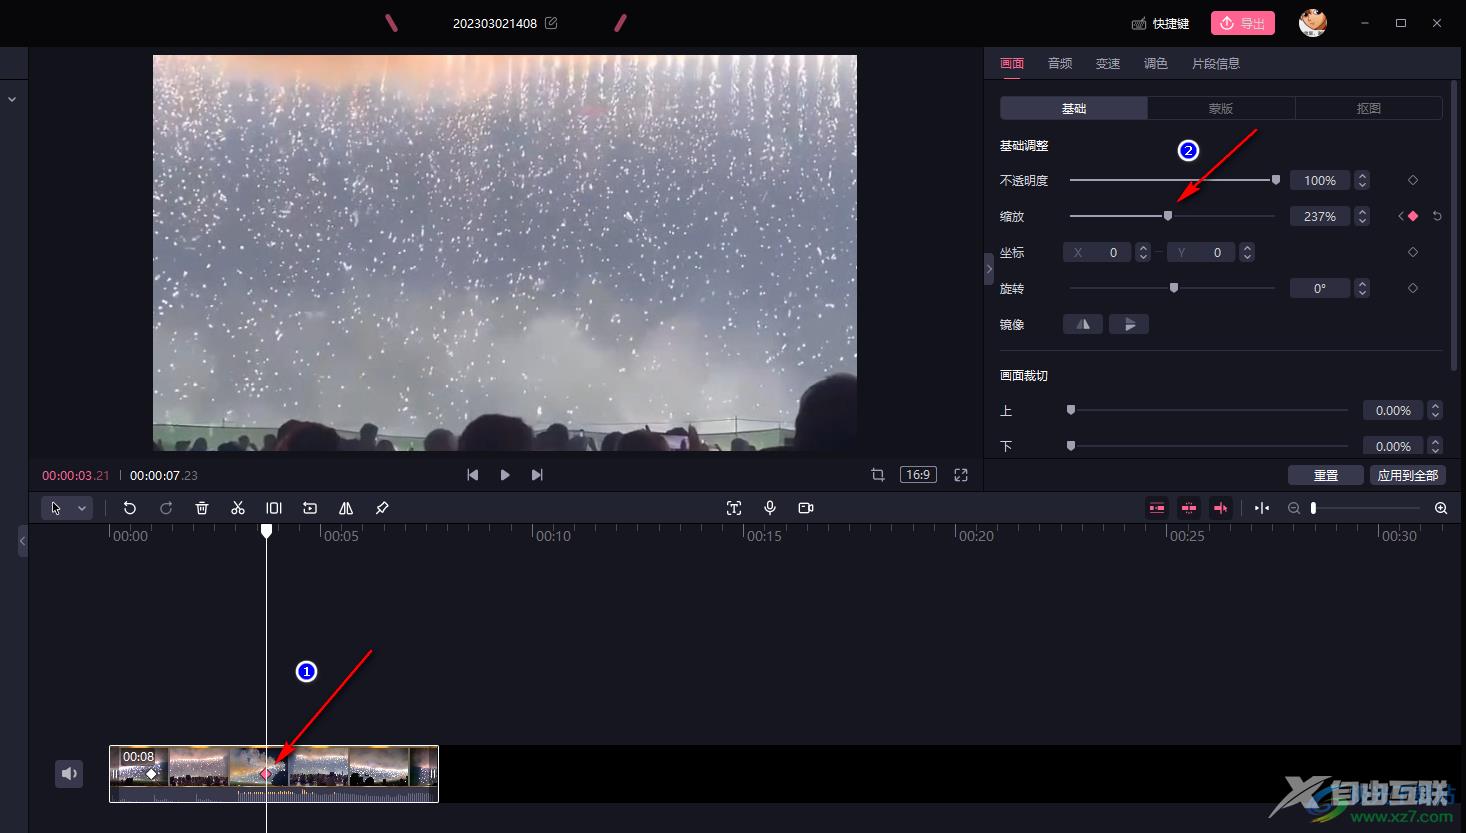Click the playhead-centering split icon by zoom

coord(1262,508)
